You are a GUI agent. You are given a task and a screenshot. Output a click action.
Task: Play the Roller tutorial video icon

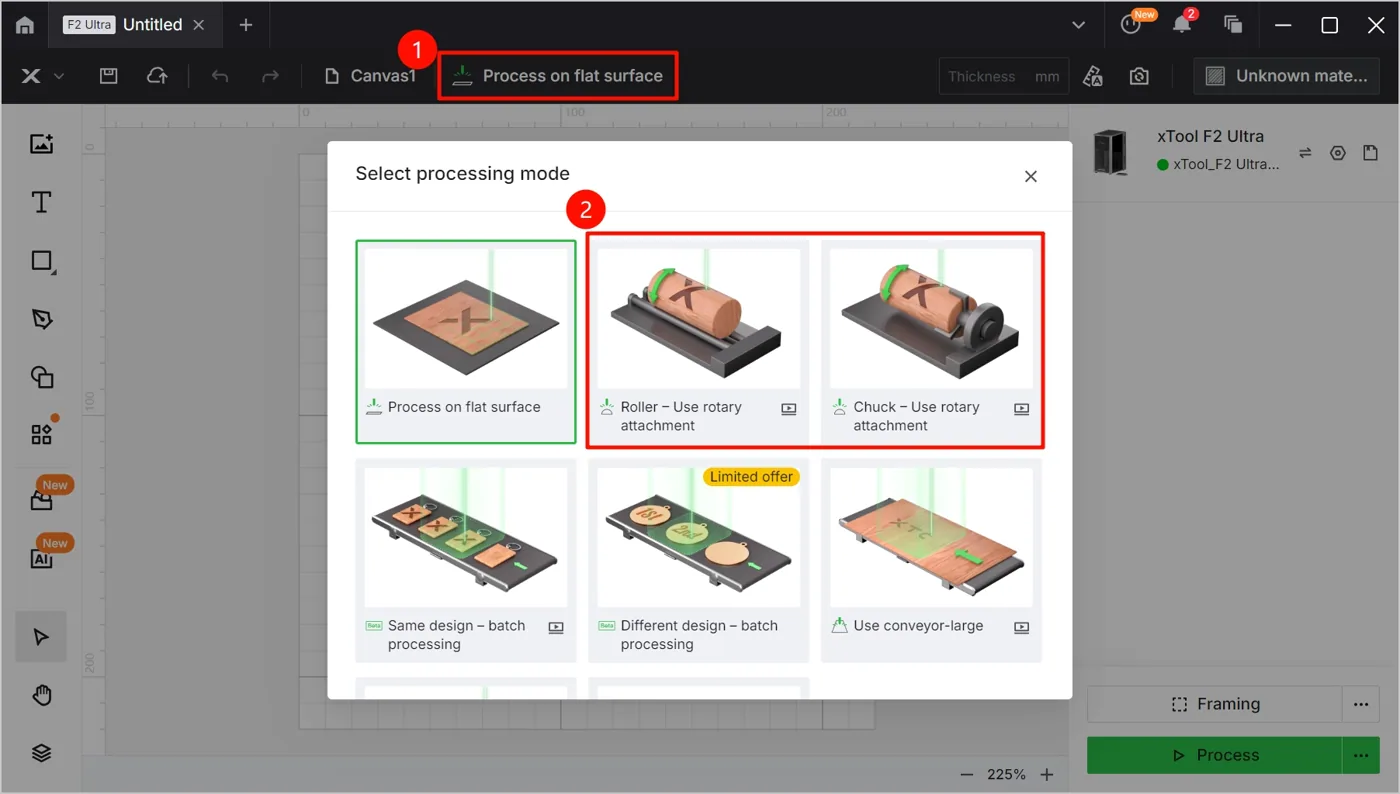789,409
